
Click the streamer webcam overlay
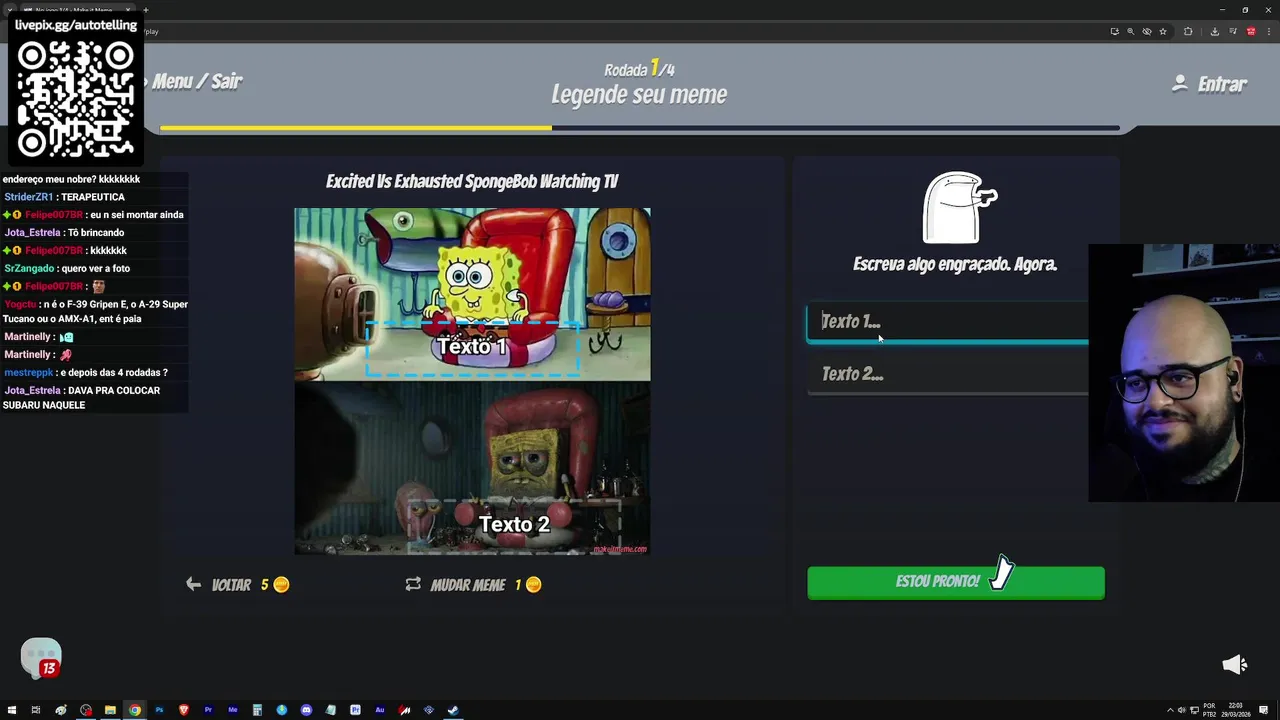1184,372
